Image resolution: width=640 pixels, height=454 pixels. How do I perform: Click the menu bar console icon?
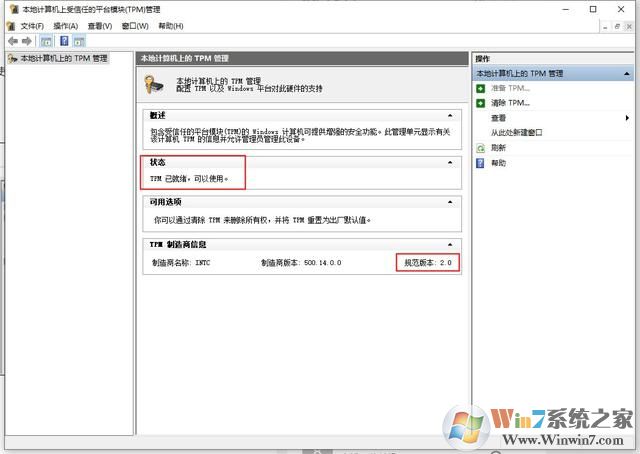pyautogui.click(x=11, y=26)
